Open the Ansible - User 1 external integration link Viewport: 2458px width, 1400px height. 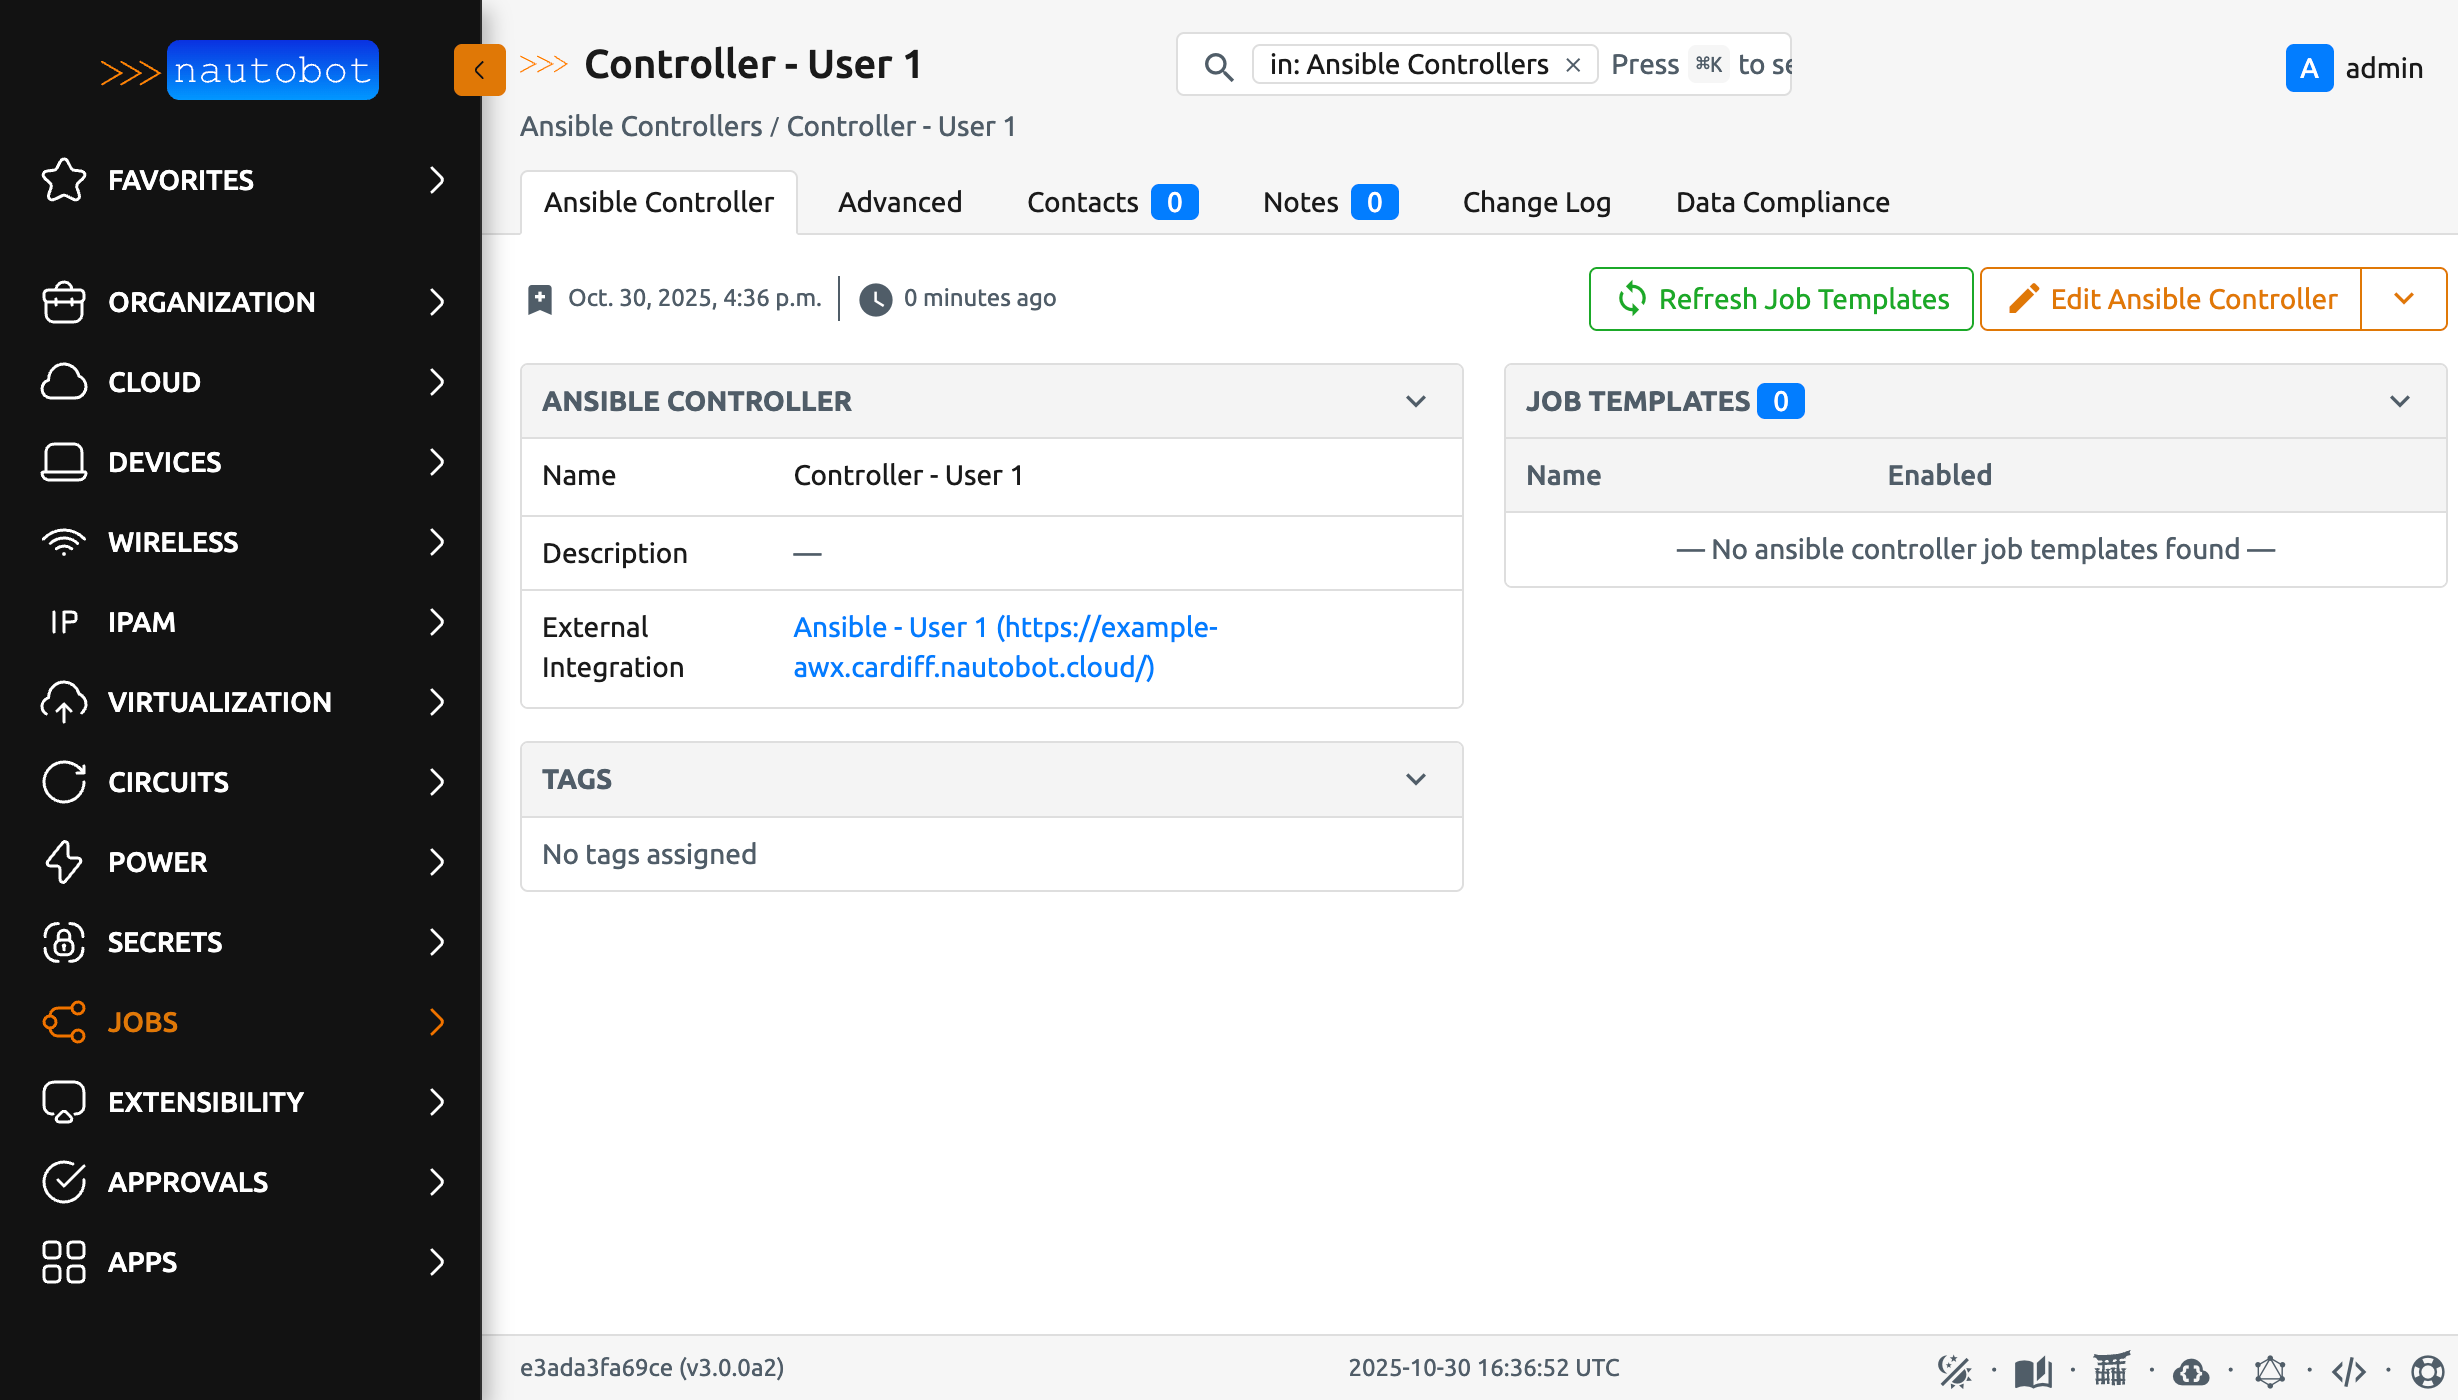click(1004, 647)
